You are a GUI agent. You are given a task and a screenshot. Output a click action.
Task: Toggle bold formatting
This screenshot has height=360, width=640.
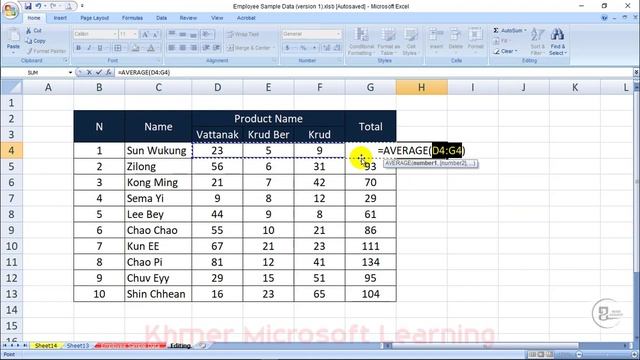pos(78,48)
